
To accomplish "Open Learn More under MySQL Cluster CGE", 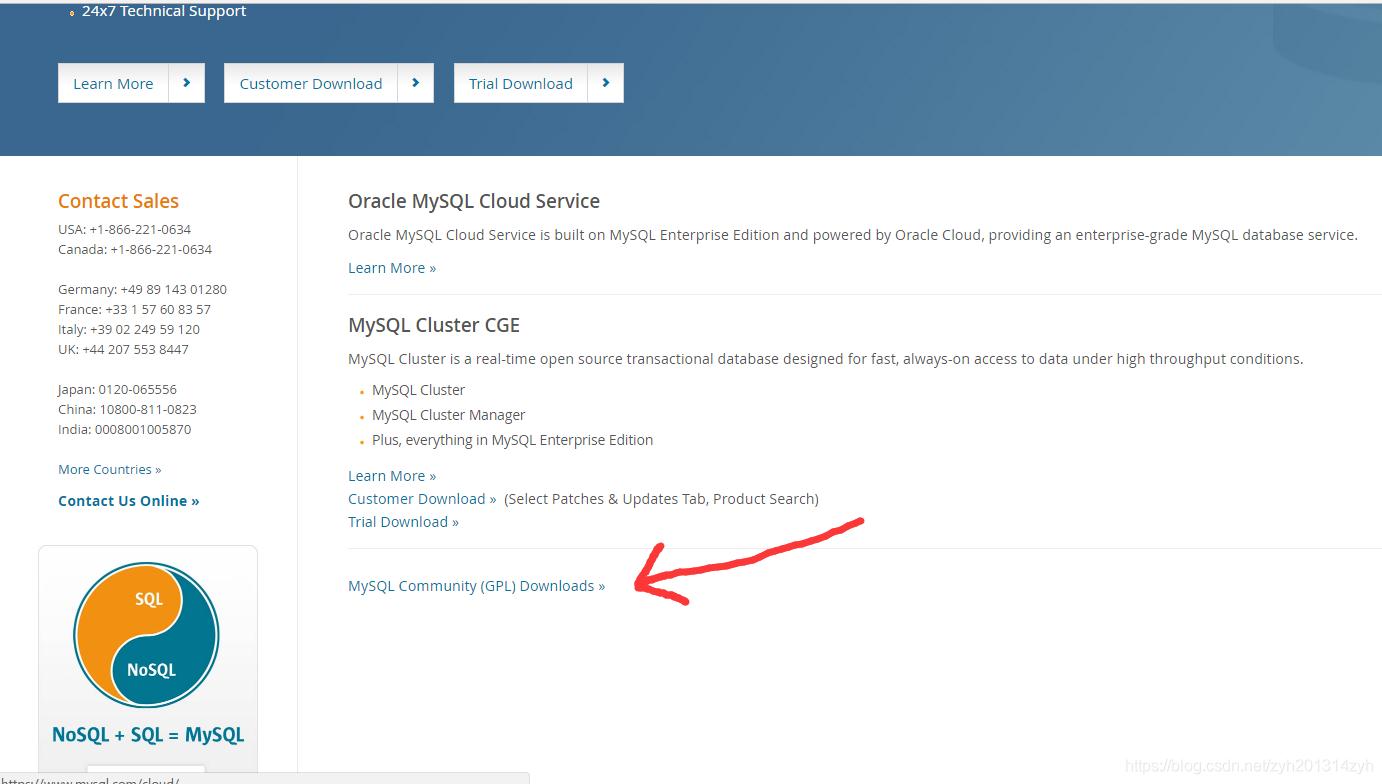I will (392, 476).
